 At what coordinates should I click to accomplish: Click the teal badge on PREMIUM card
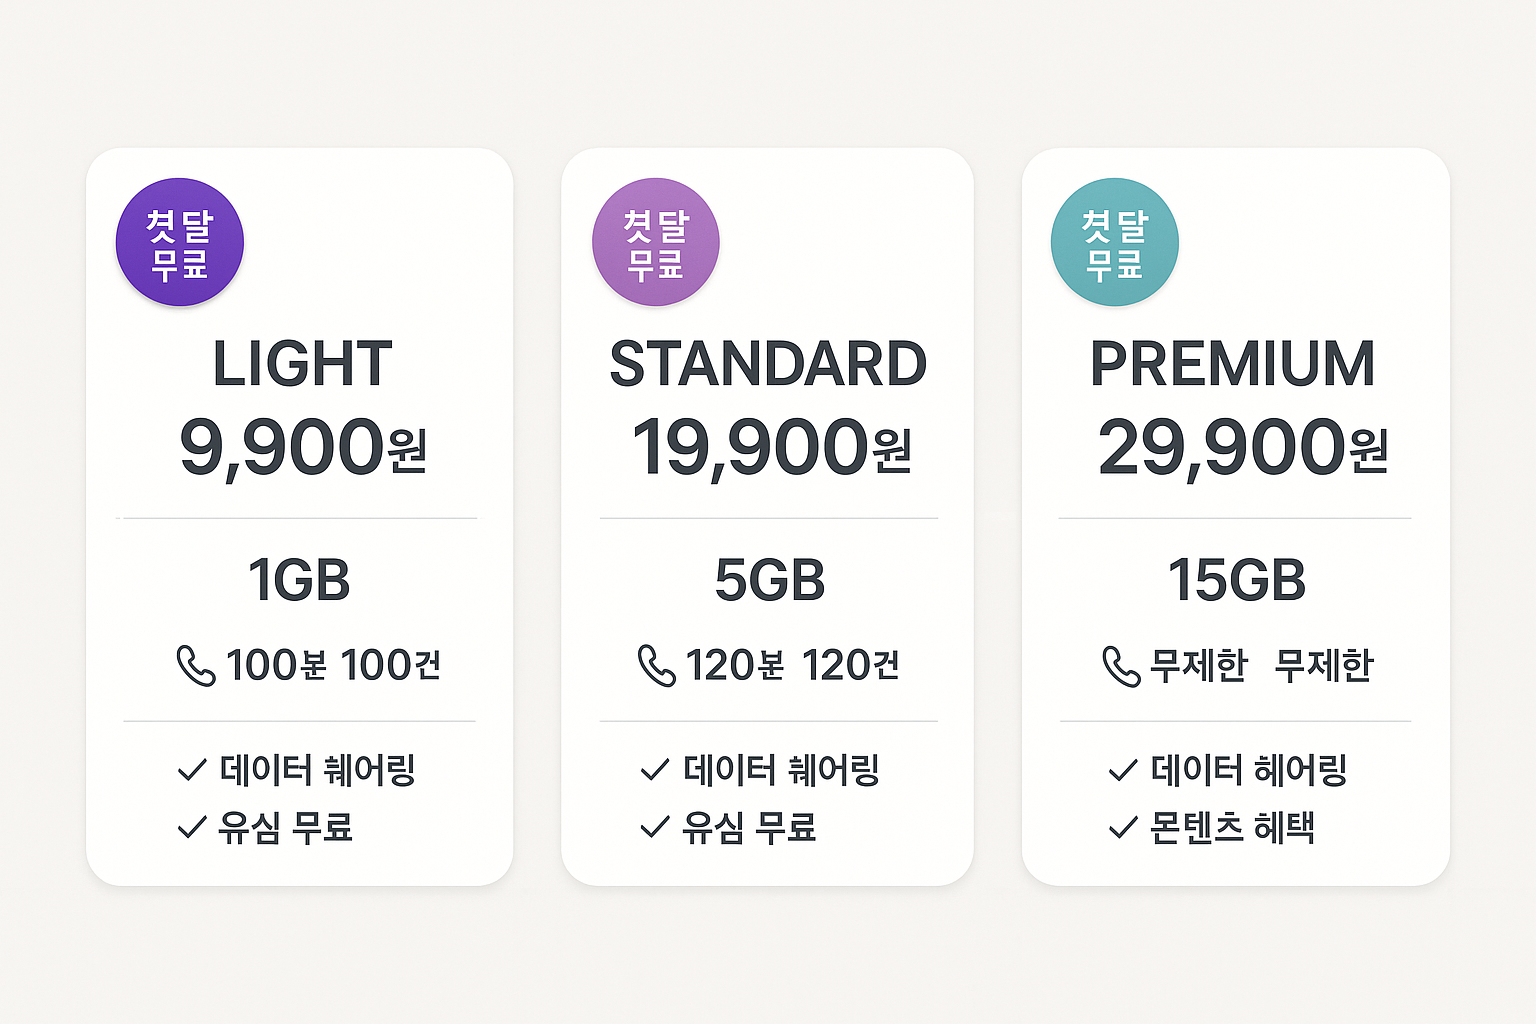coord(1115,242)
